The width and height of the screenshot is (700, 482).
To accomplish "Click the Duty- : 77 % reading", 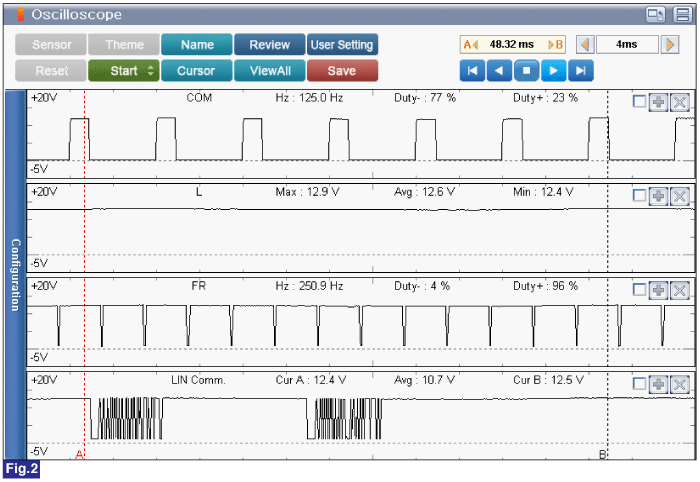I will point(425,98).
